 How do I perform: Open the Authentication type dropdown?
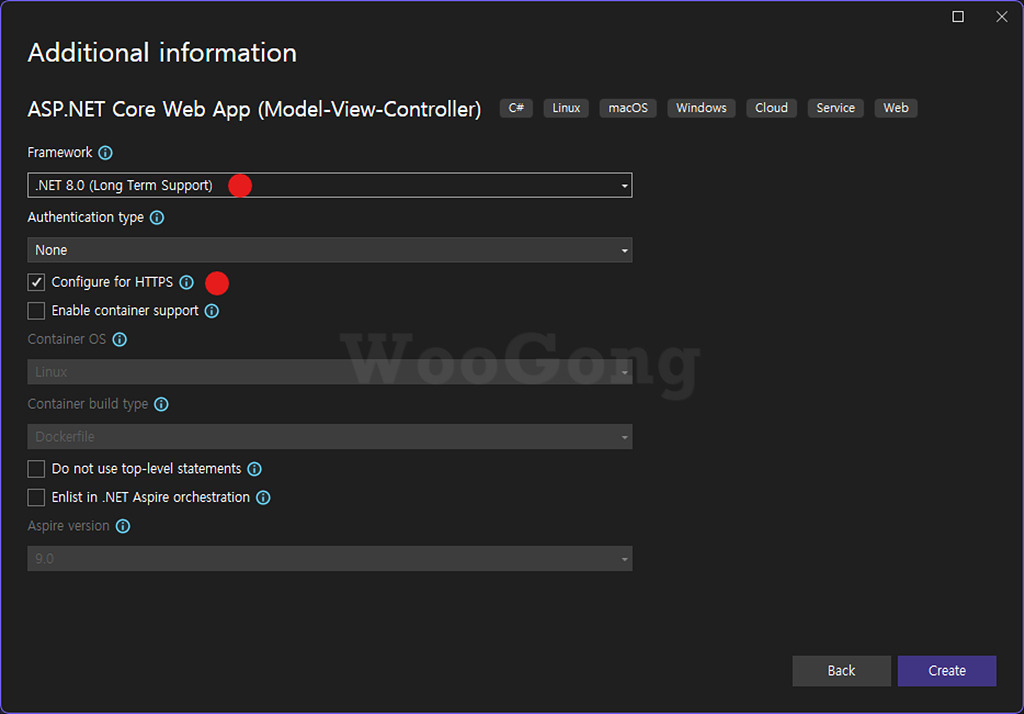[330, 250]
